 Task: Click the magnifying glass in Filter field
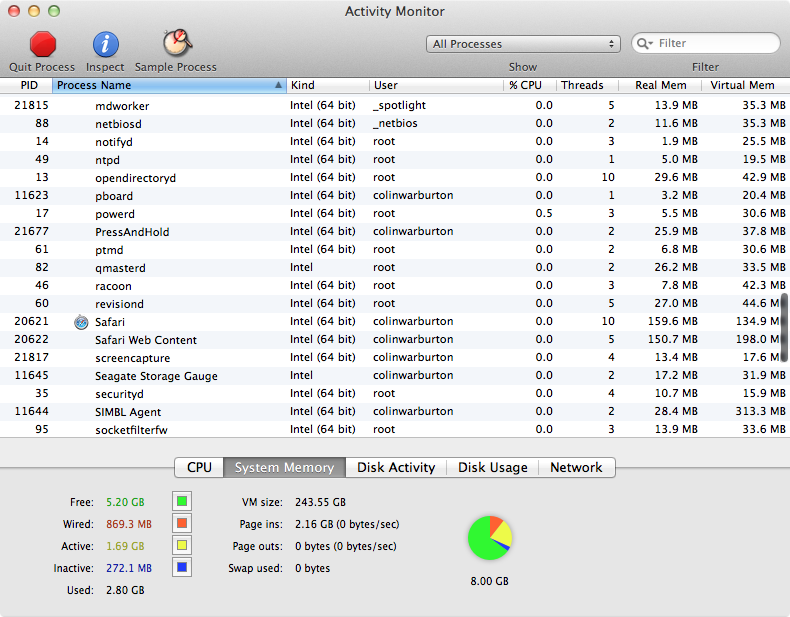point(644,43)
